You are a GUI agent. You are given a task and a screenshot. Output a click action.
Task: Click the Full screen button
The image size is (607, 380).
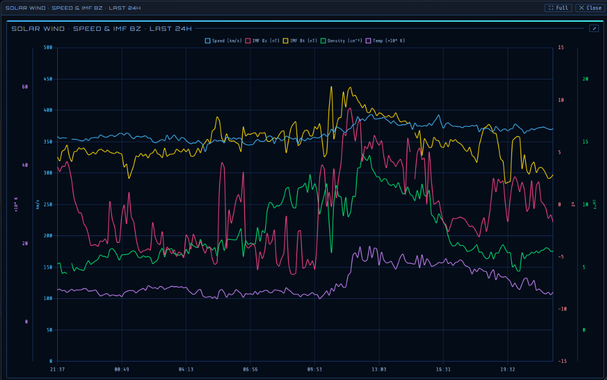[558, 8]
